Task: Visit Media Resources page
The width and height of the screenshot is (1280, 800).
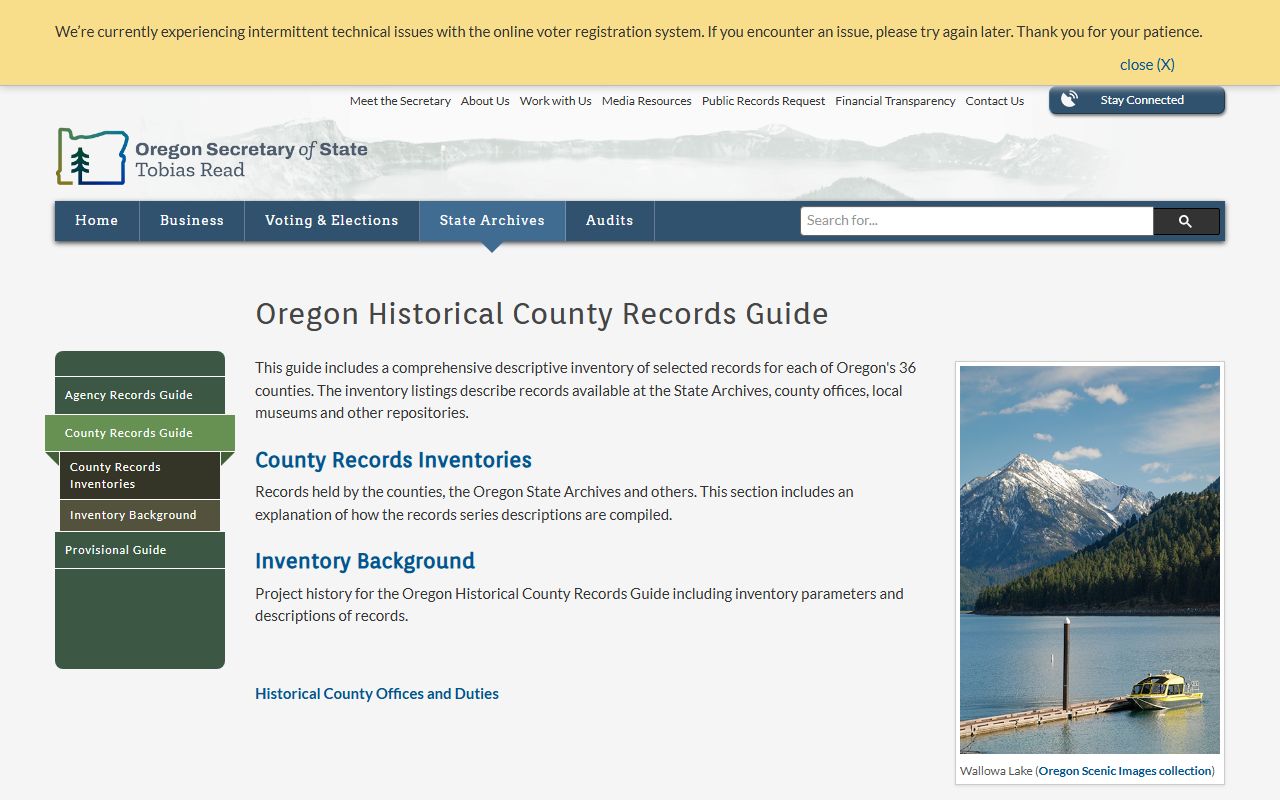Action: pyautogui.click(x=647, y=101)
